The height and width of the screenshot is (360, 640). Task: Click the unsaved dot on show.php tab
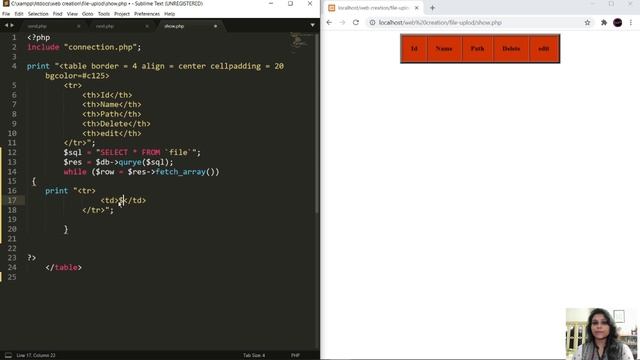pyautogui.click(x=216, y=26)
